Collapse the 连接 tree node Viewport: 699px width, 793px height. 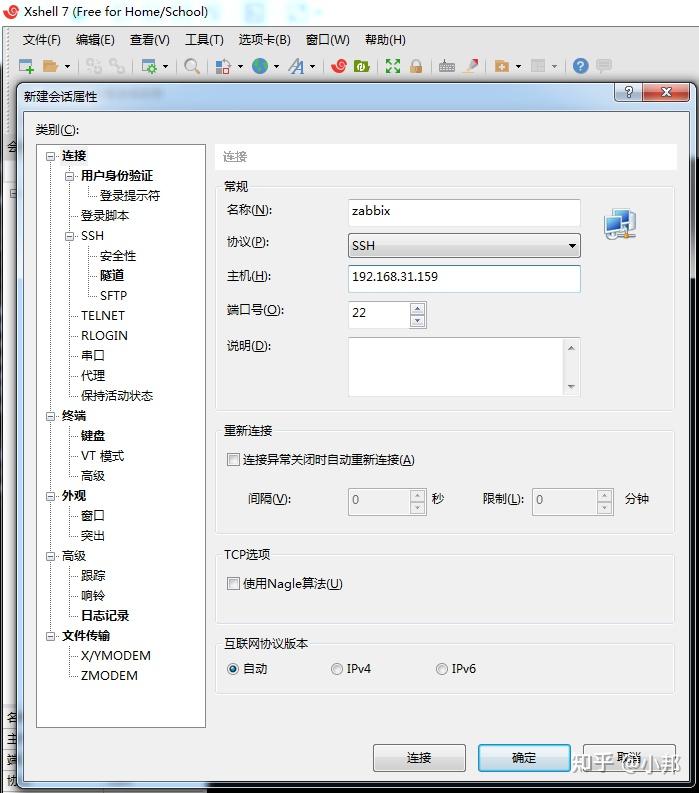(x=50, y=156)
